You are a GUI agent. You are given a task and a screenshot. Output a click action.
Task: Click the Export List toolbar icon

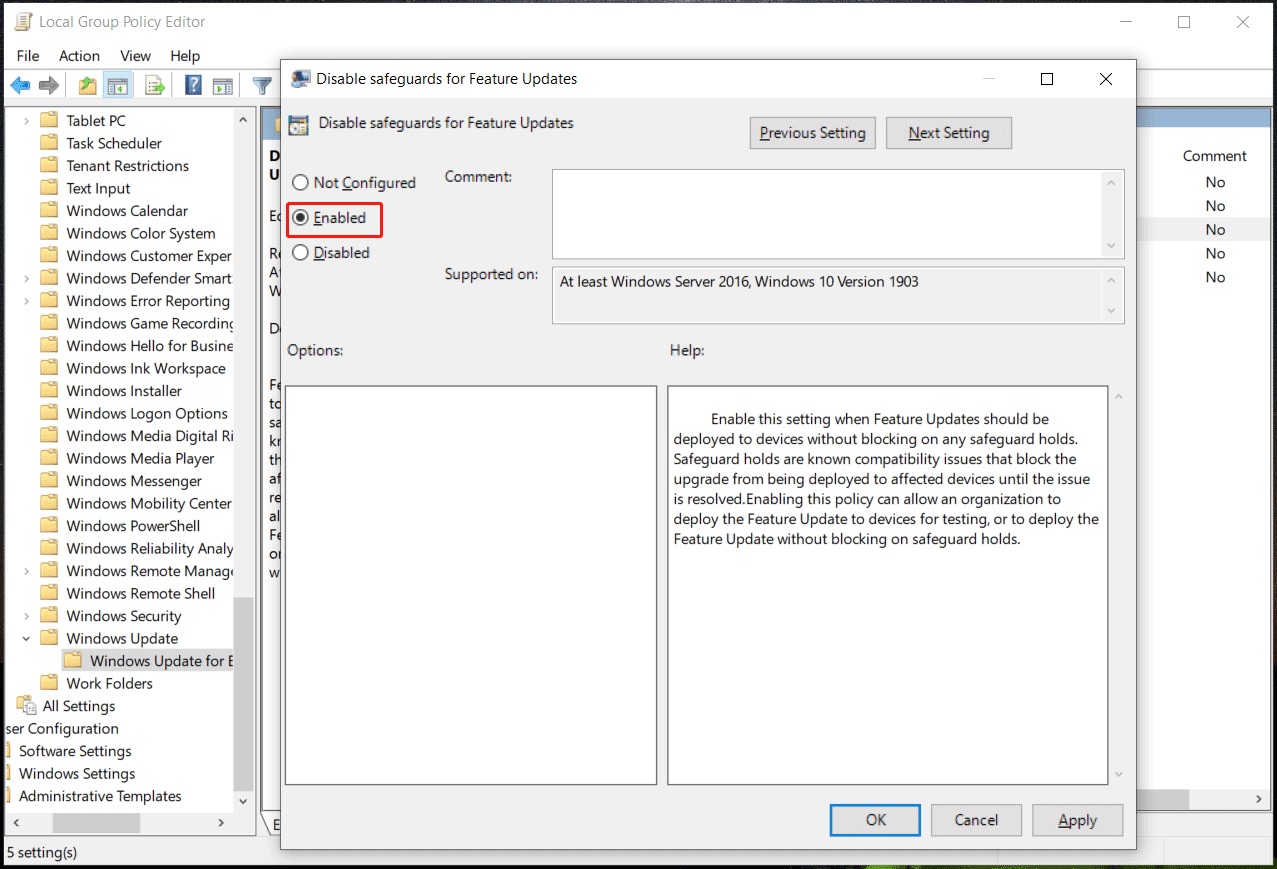click(x=155, y=86)
